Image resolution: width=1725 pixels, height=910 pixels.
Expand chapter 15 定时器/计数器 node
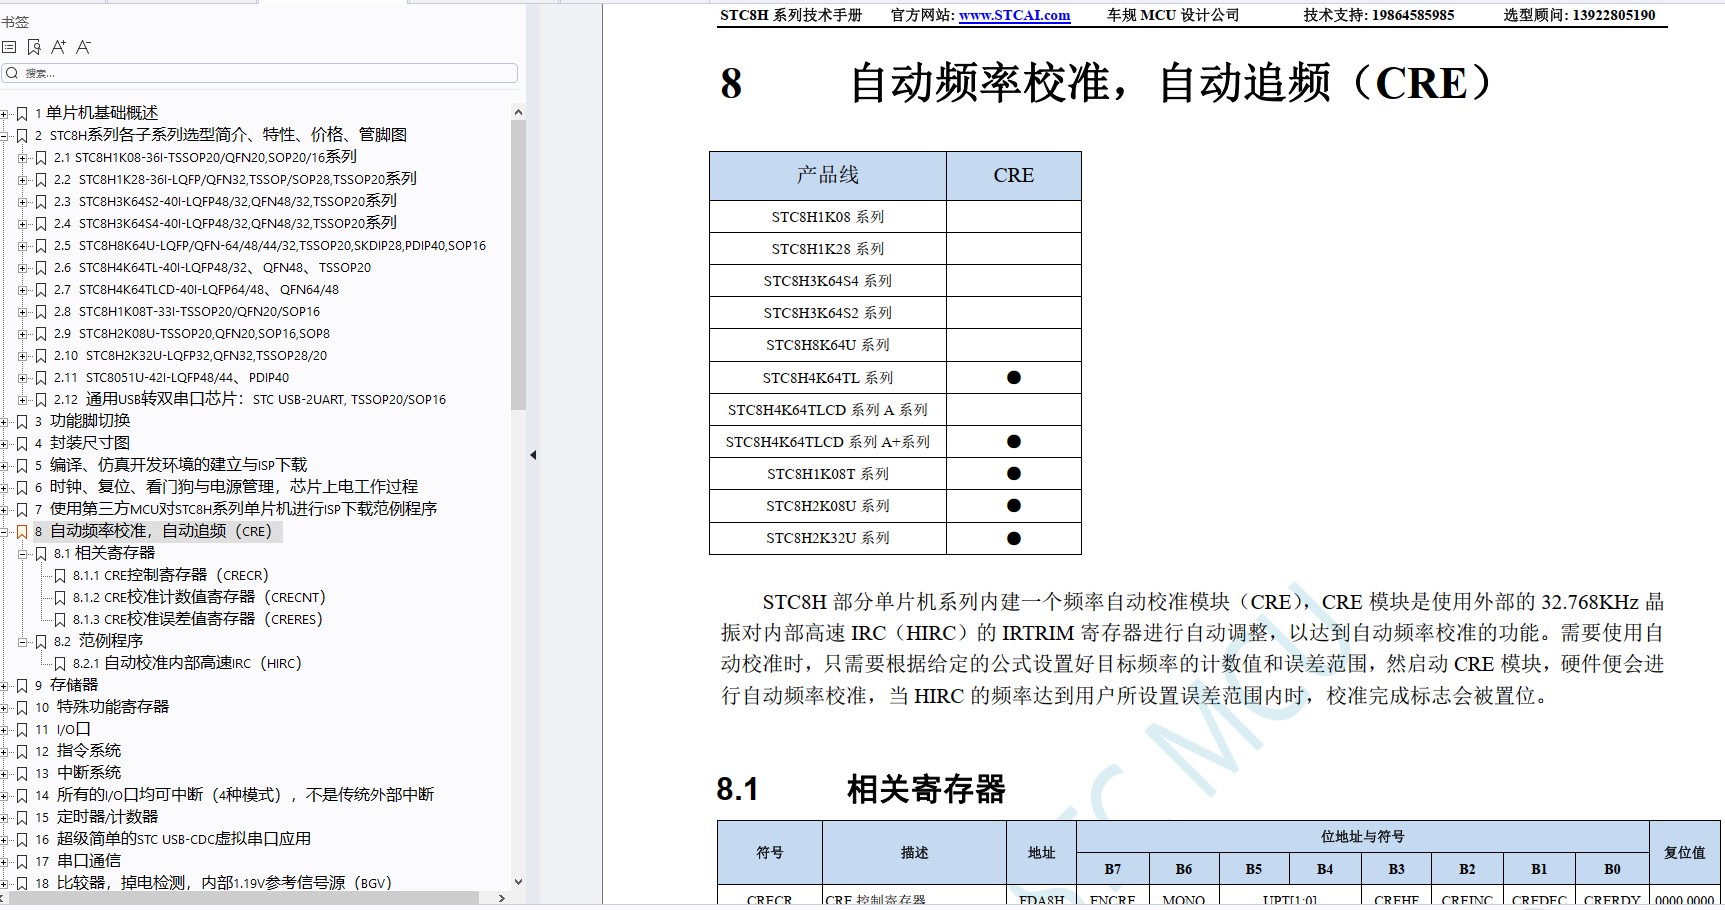[5, 818]
